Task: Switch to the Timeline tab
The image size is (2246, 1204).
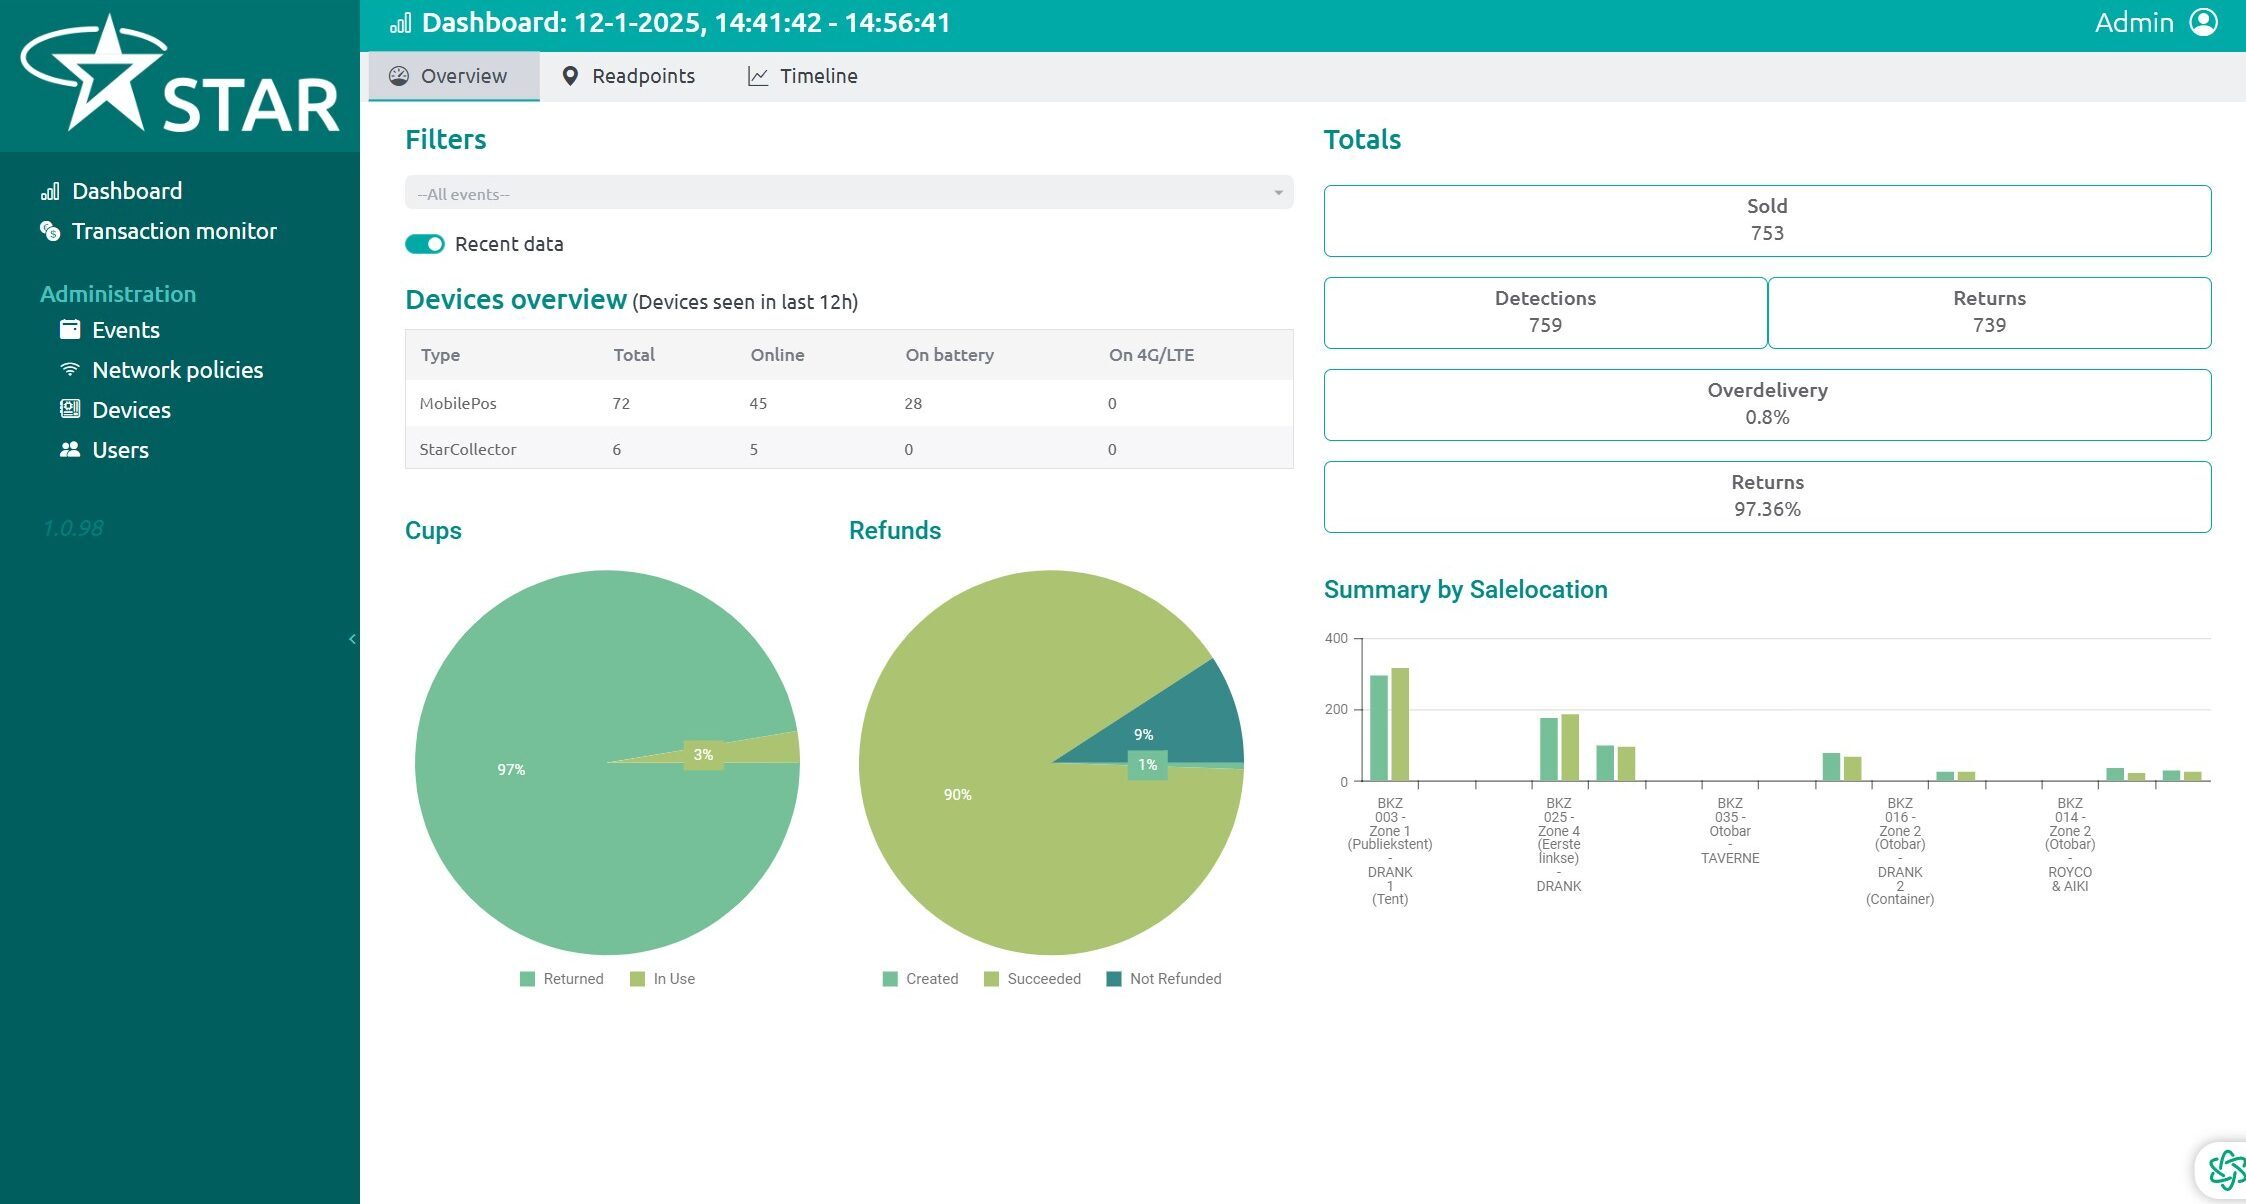Action: click(803, 76)
